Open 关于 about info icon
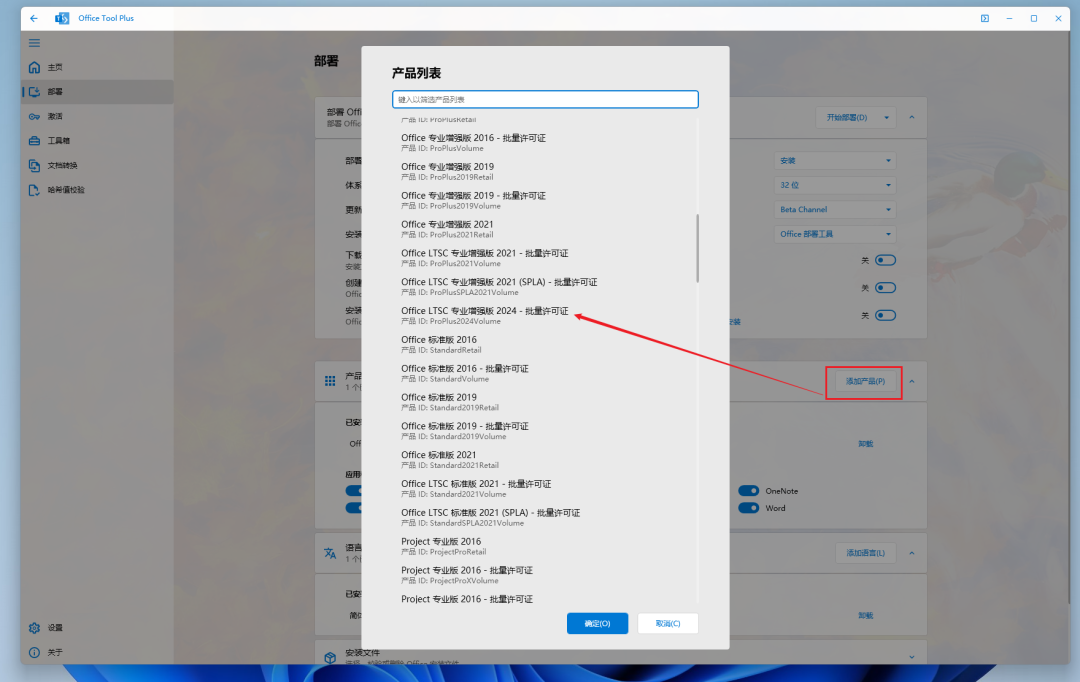 pos(34,652)
